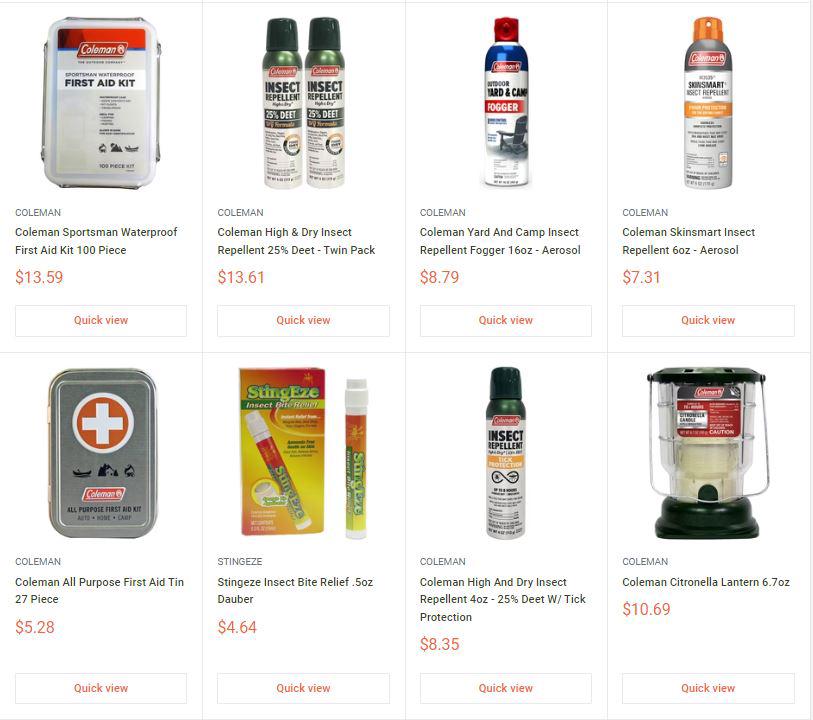Quick view the Citronella Lantern
Image resolution: width=813 pixels, height=720 pixels.
click(x=708, y=688)
